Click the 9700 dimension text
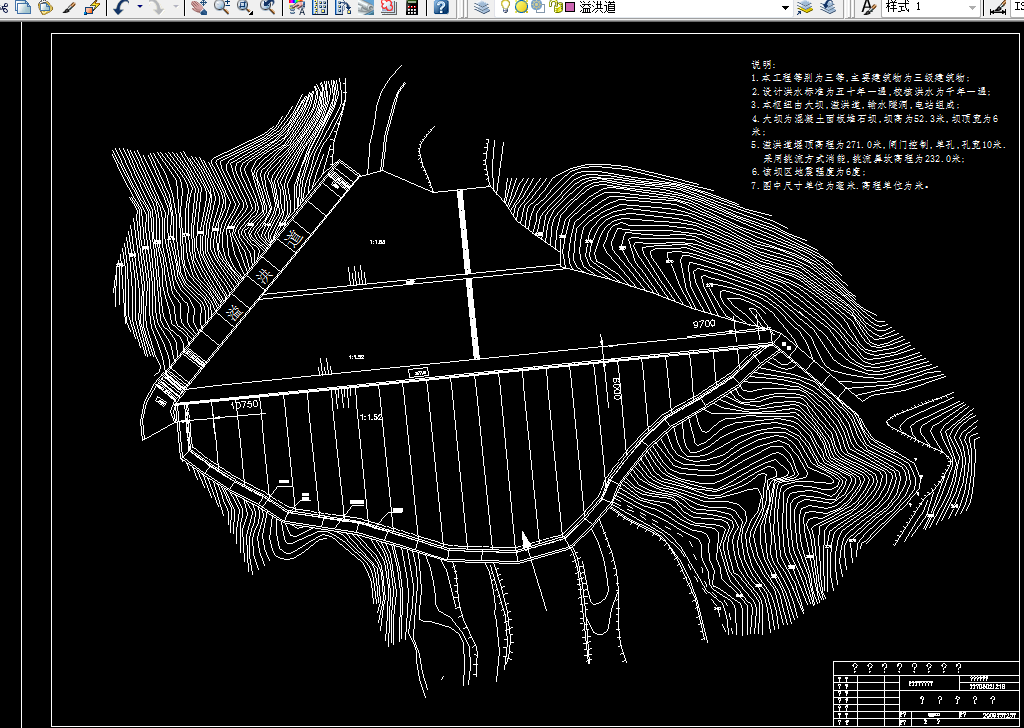This screenshot has height=728, width=1024. (704, 324)
